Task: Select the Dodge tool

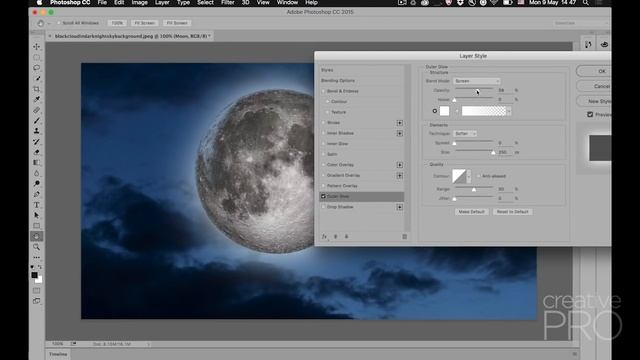Action: coord(37,184)
